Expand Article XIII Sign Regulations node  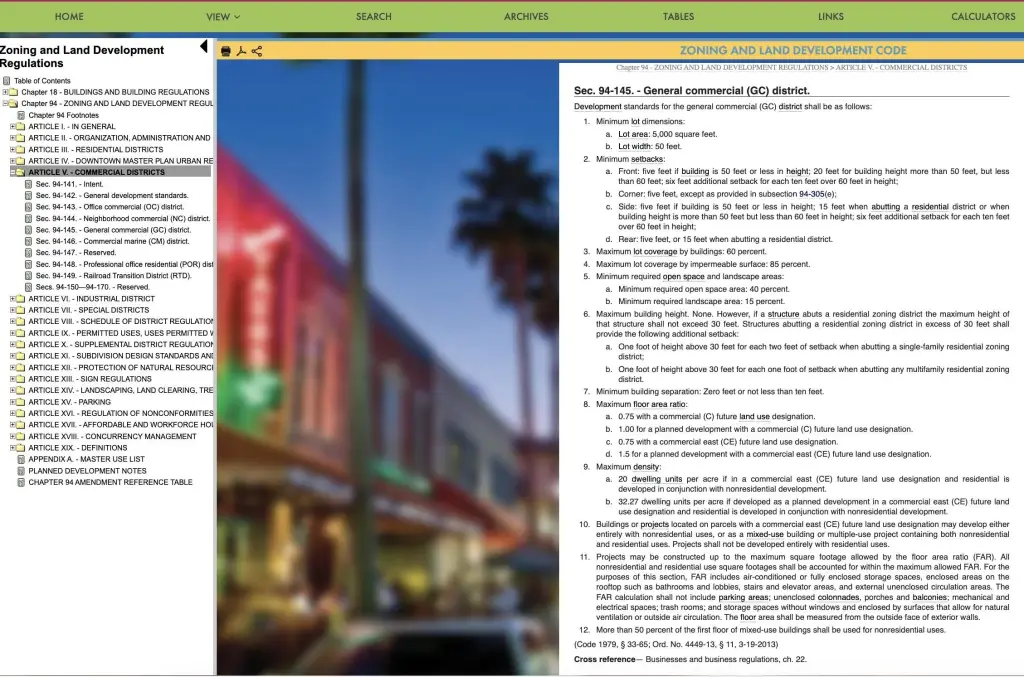click(12, 379)
